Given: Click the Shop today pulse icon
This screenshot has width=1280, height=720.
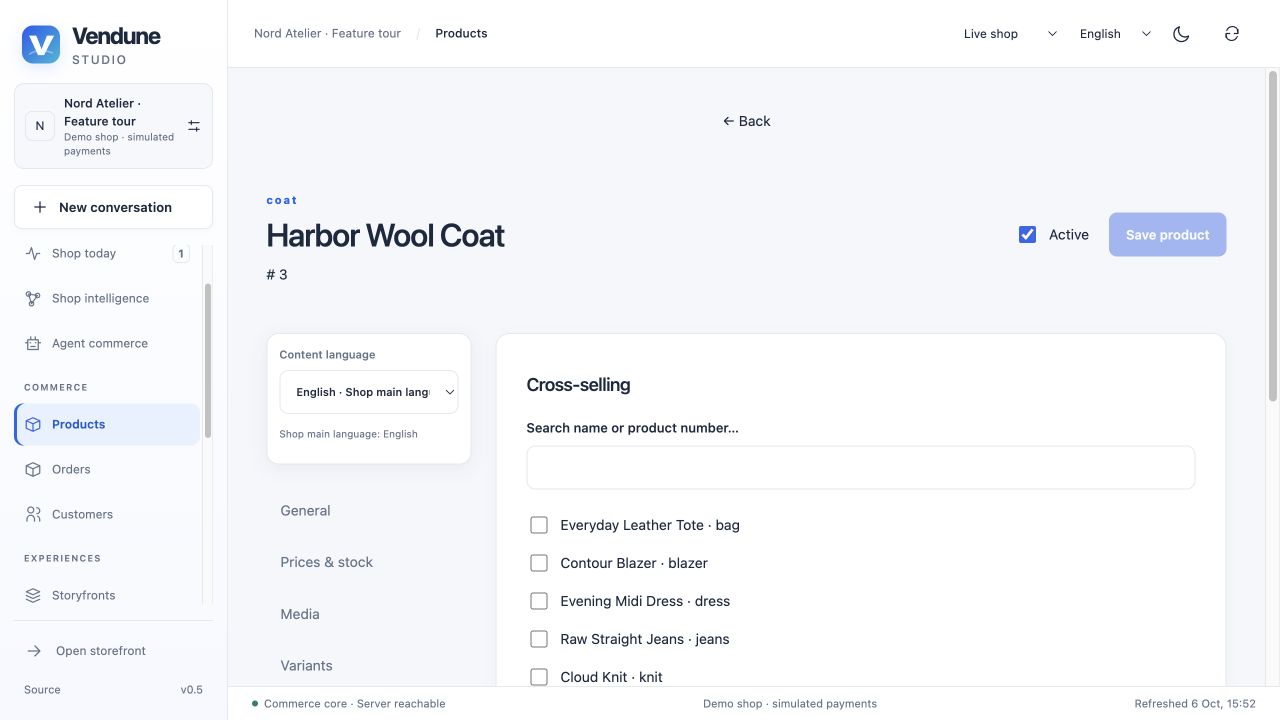Looking at the screenshot, I should point(33,253).
